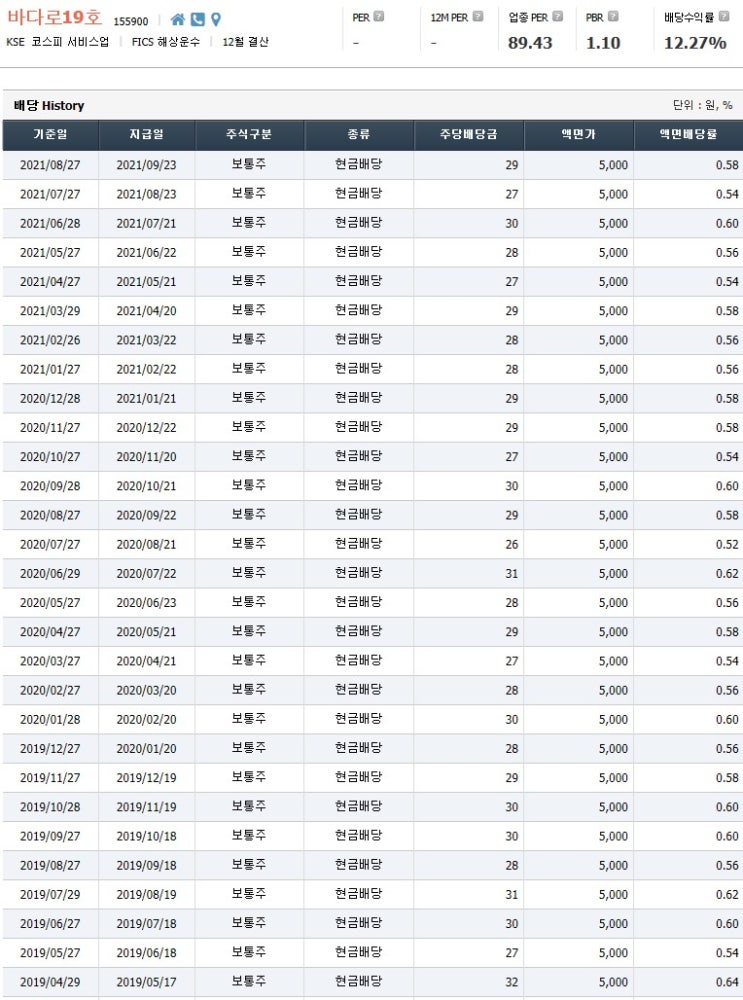
Task: Click 현금배당 in the 2021/08/27 row
Action: coord(358,164)
